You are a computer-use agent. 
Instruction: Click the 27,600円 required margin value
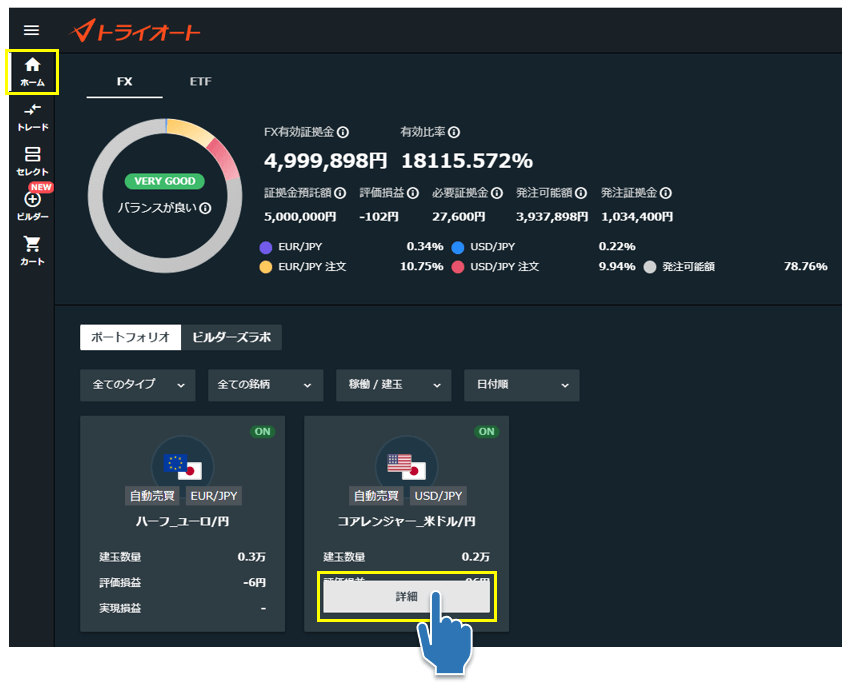tap(459, 217)
